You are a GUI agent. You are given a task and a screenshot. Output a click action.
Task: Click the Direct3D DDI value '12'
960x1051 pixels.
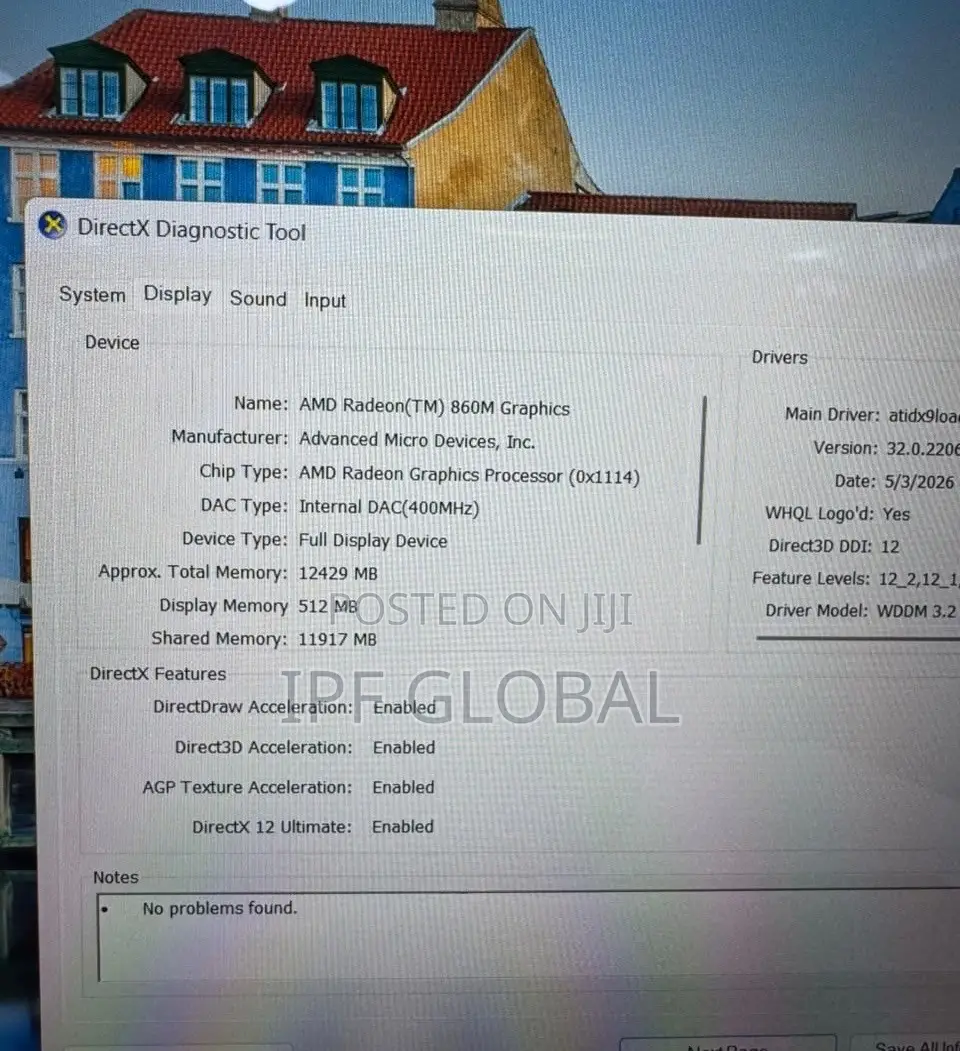click(890, 546)
